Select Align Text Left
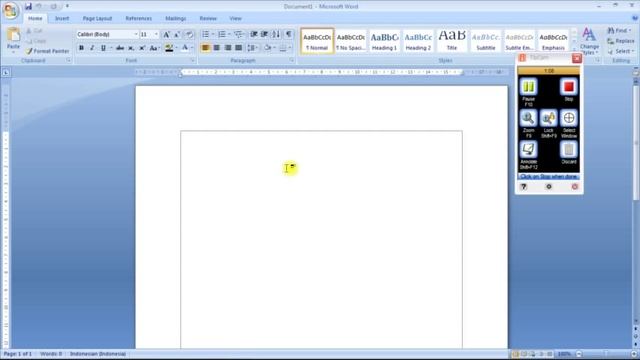This screenshot has height=360, width=640. [x=206, y=48]
